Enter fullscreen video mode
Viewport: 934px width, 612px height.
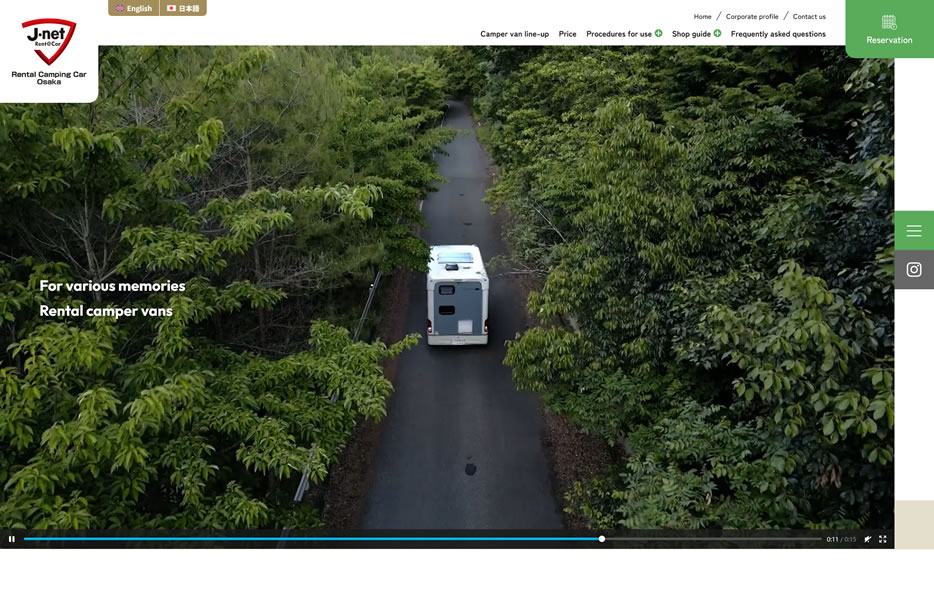coord(882,539)
